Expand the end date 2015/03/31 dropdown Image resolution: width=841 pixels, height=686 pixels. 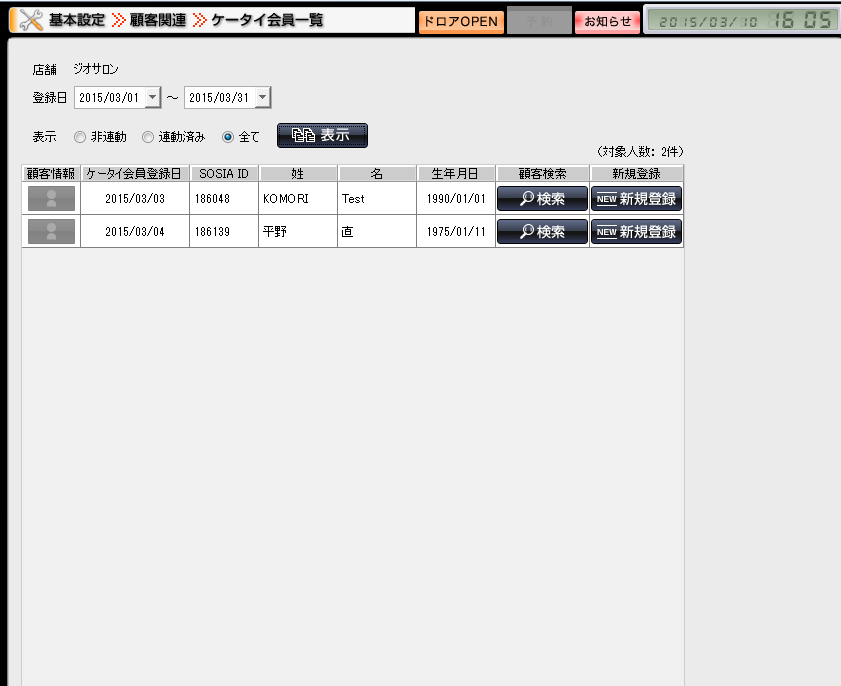[x=262, y=97]
